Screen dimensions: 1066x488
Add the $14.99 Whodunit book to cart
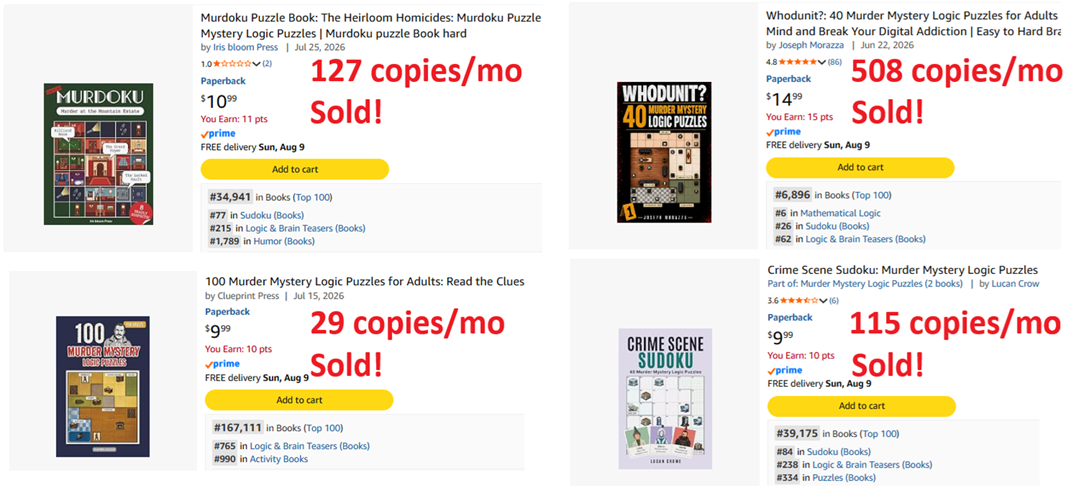[x=860, y=168]
